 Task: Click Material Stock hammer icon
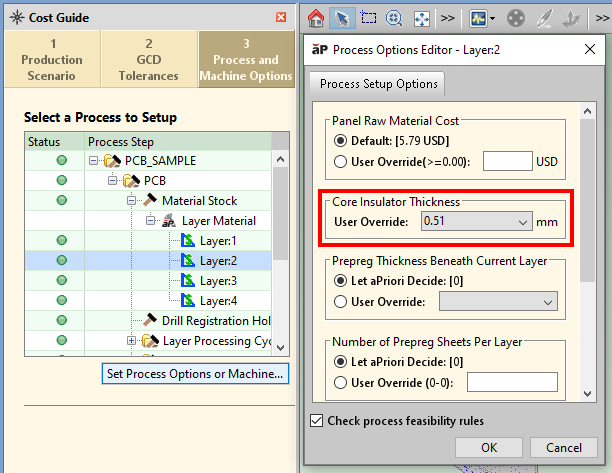click(x=149, y=200)
